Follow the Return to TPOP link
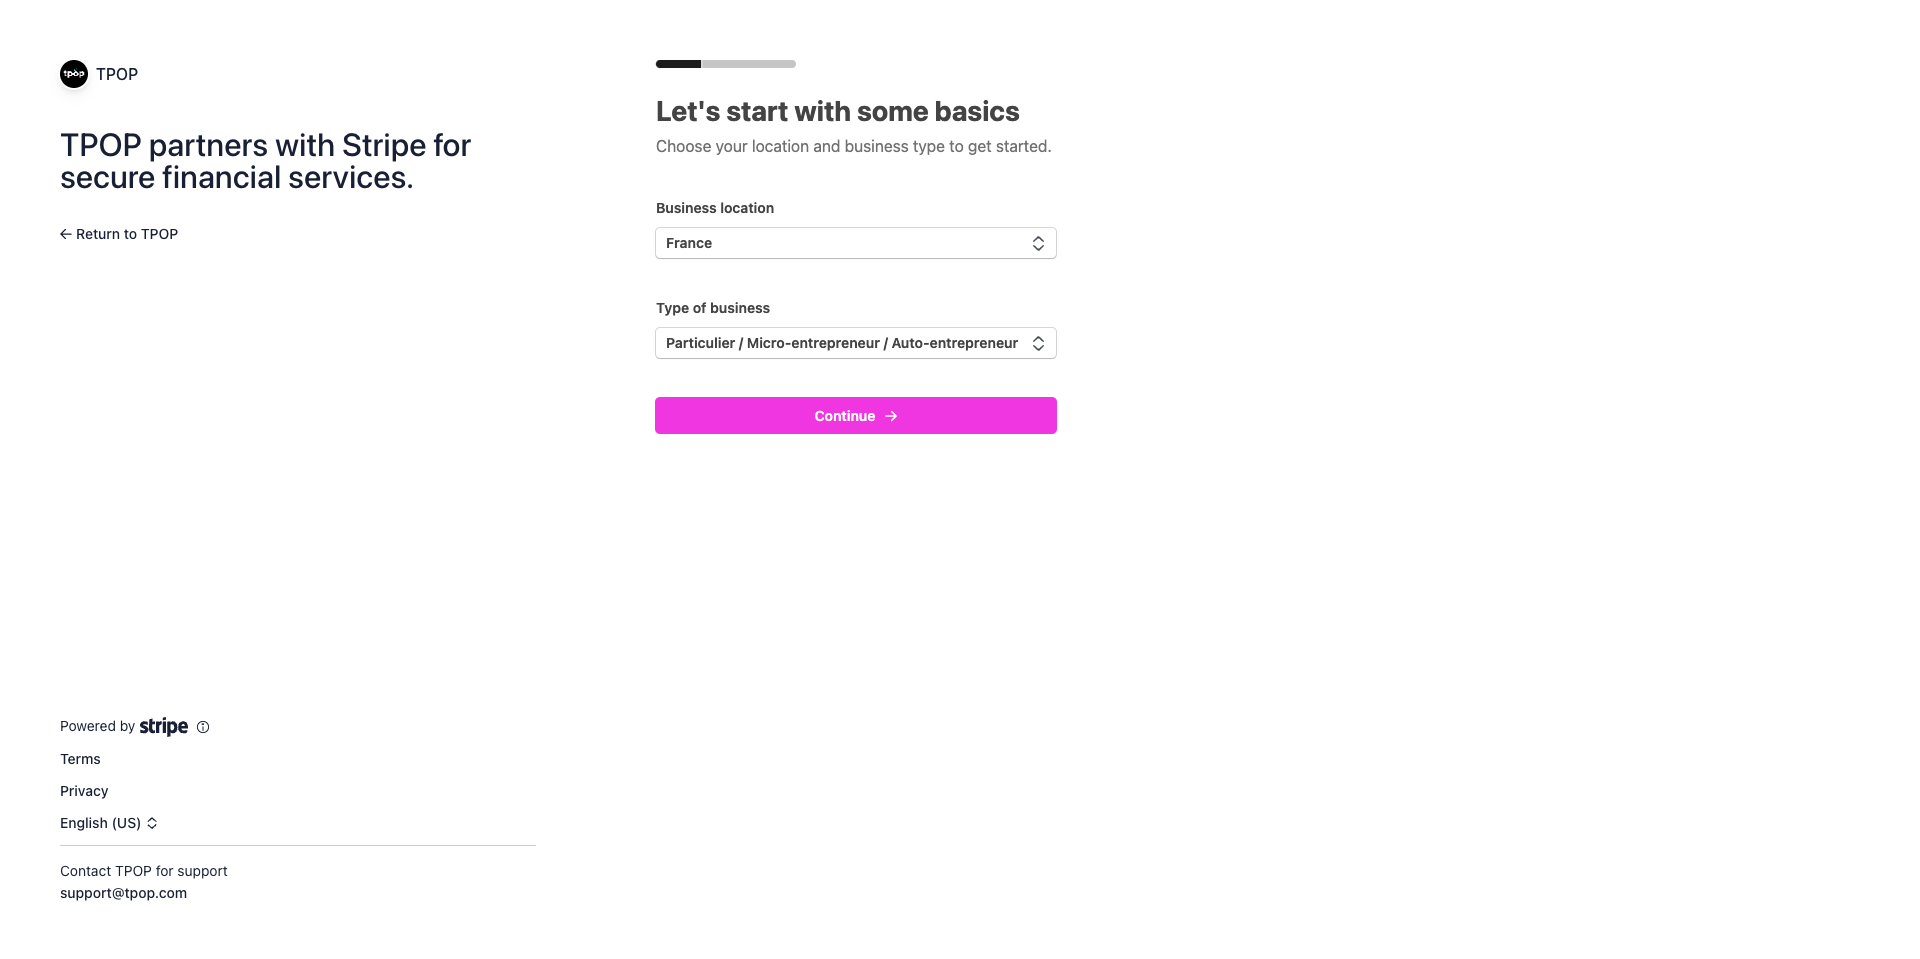 point(127,234)
